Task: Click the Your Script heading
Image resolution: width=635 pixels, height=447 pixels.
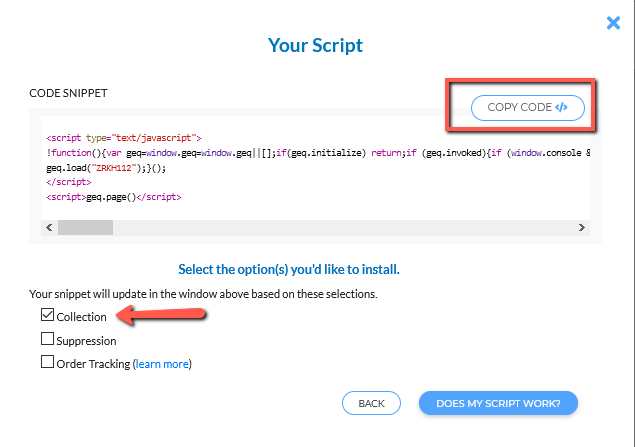Action: pos(315,45)
